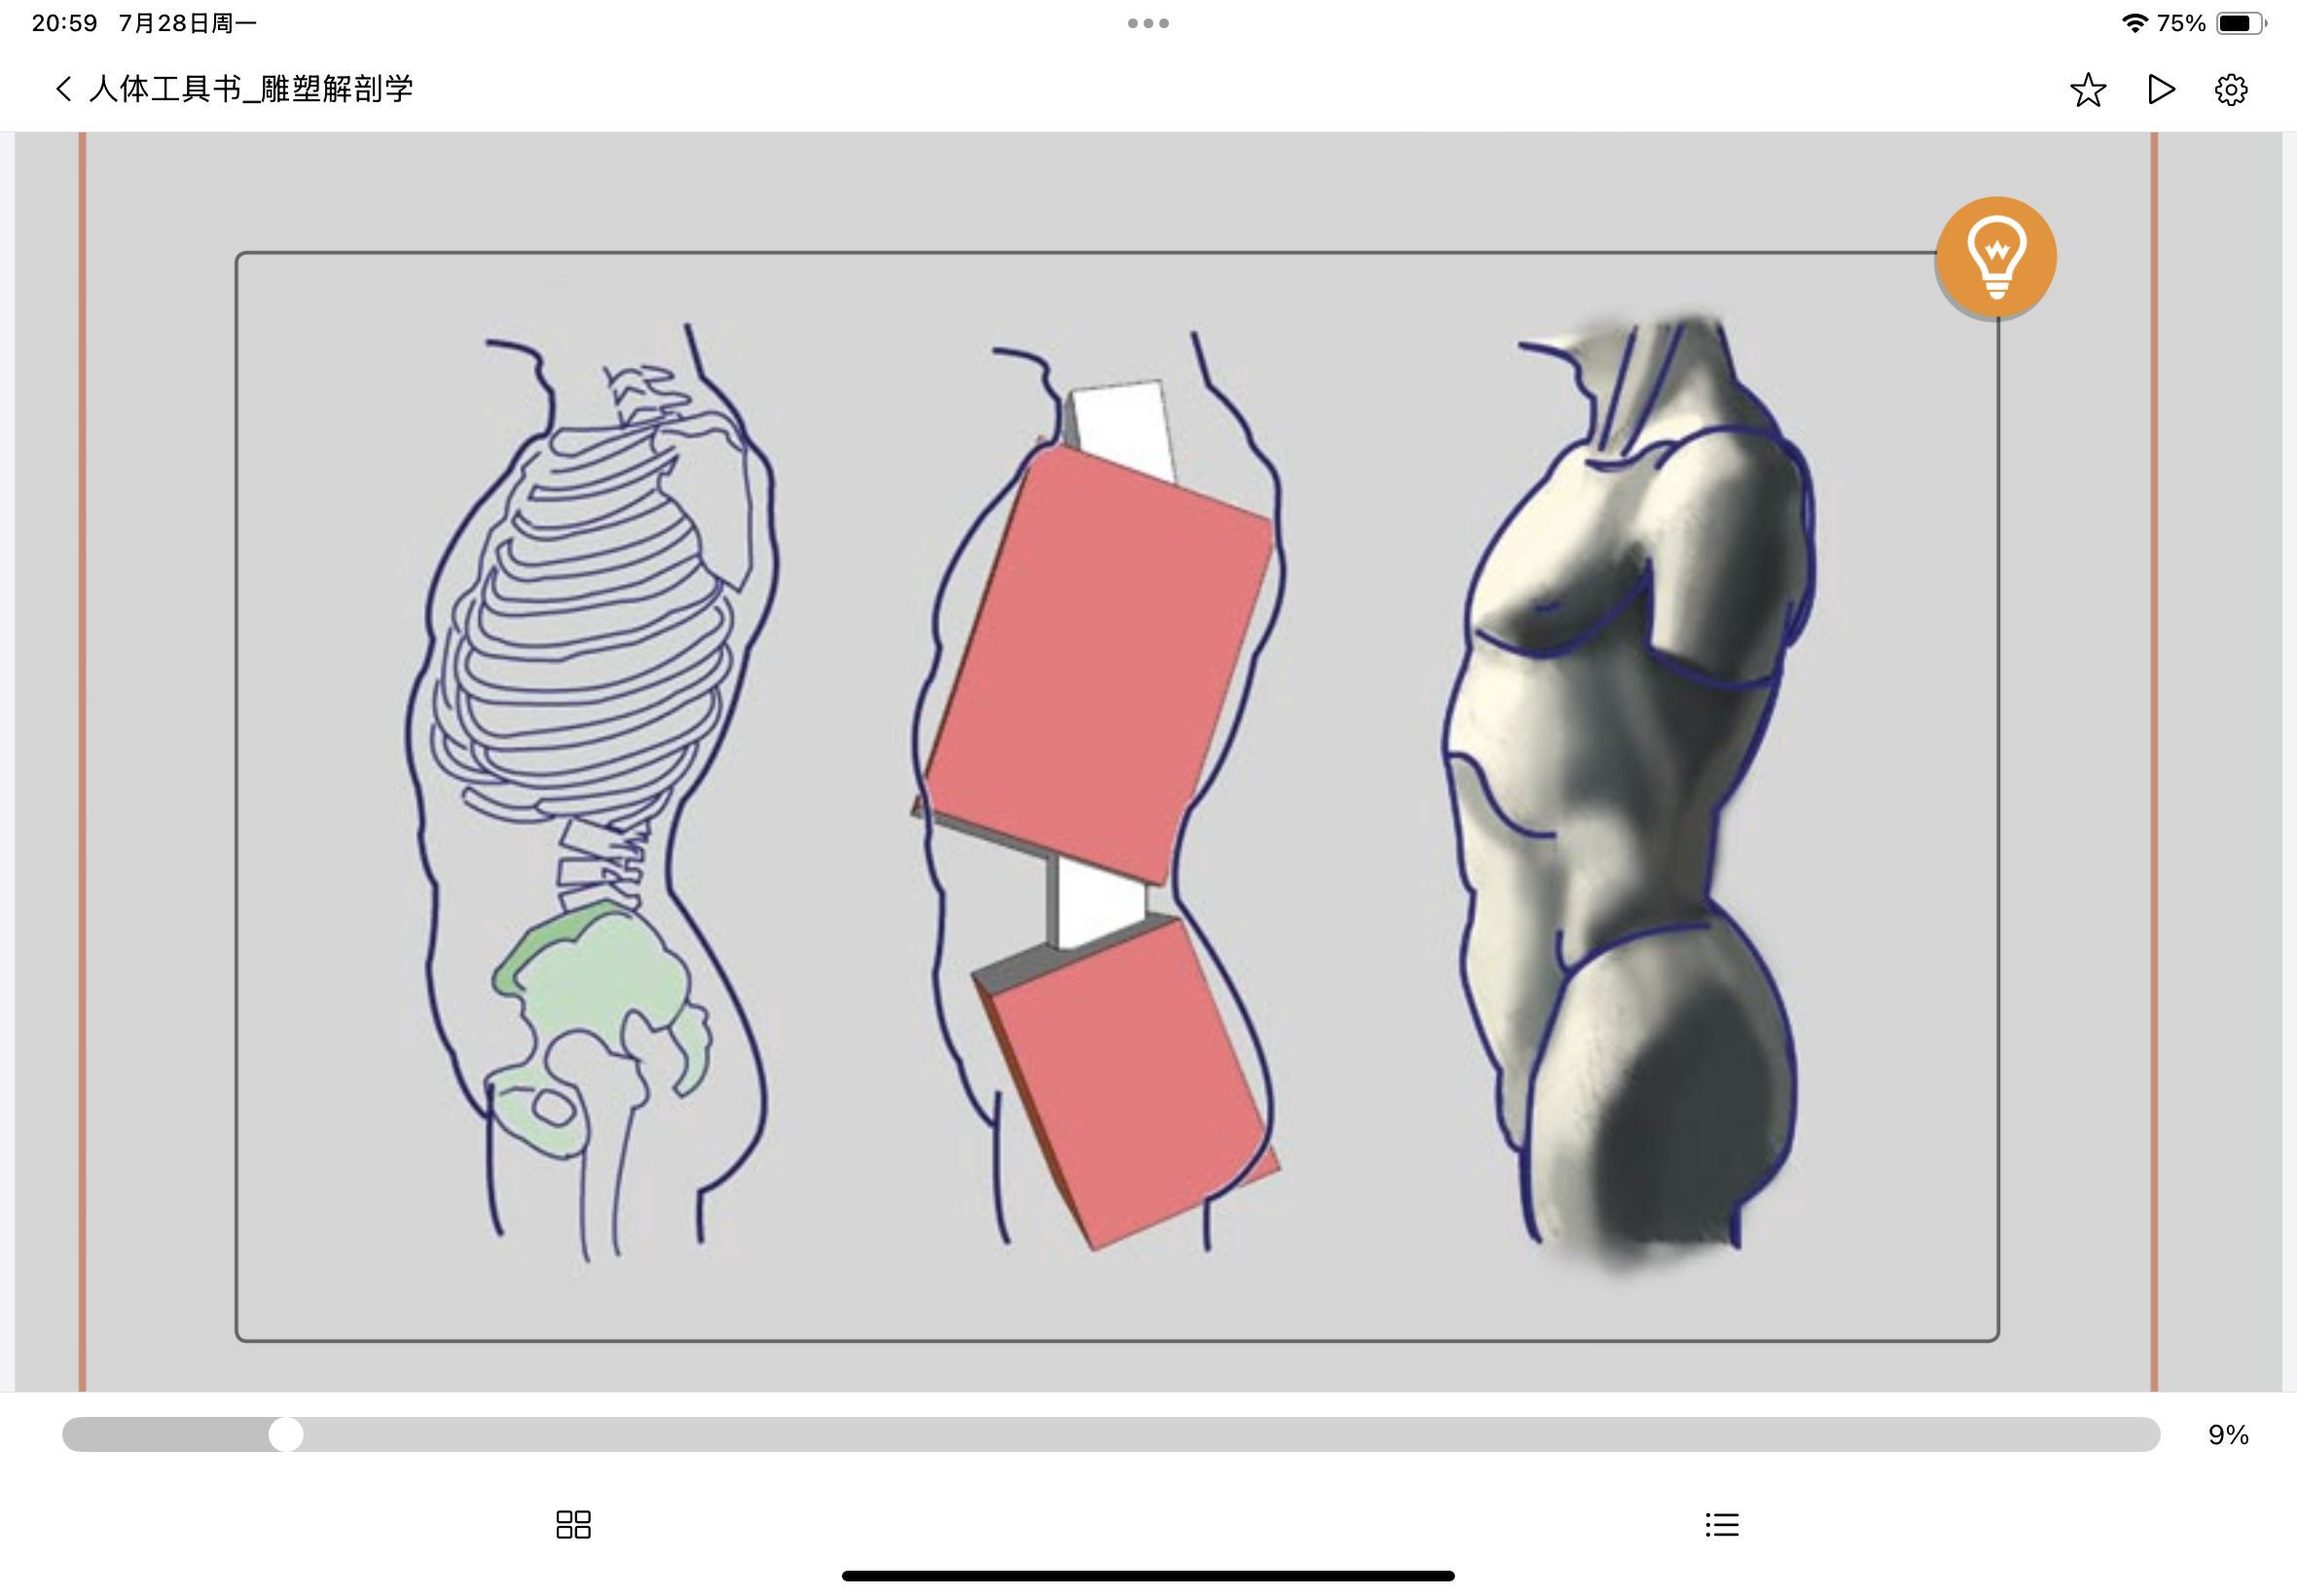The image size is (2297, 1596).
Task: Jump to middle of progress bar
Action: (x=1110, y=1434)
